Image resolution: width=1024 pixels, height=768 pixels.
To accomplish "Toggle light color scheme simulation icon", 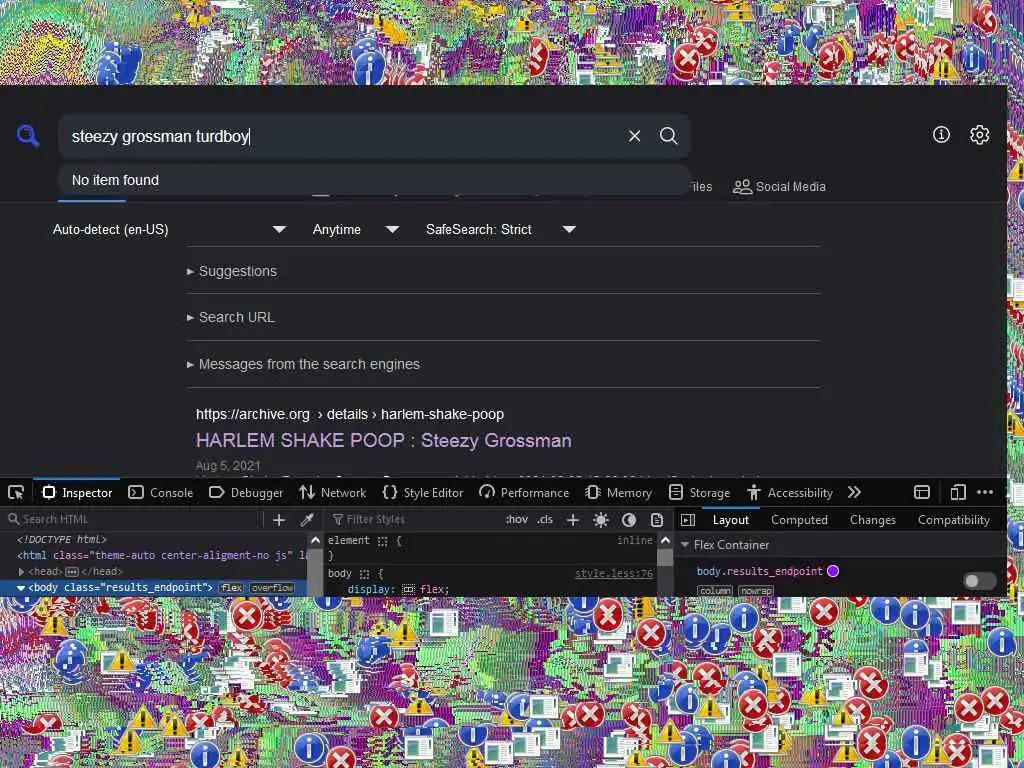I will click(x=601, y=520).
